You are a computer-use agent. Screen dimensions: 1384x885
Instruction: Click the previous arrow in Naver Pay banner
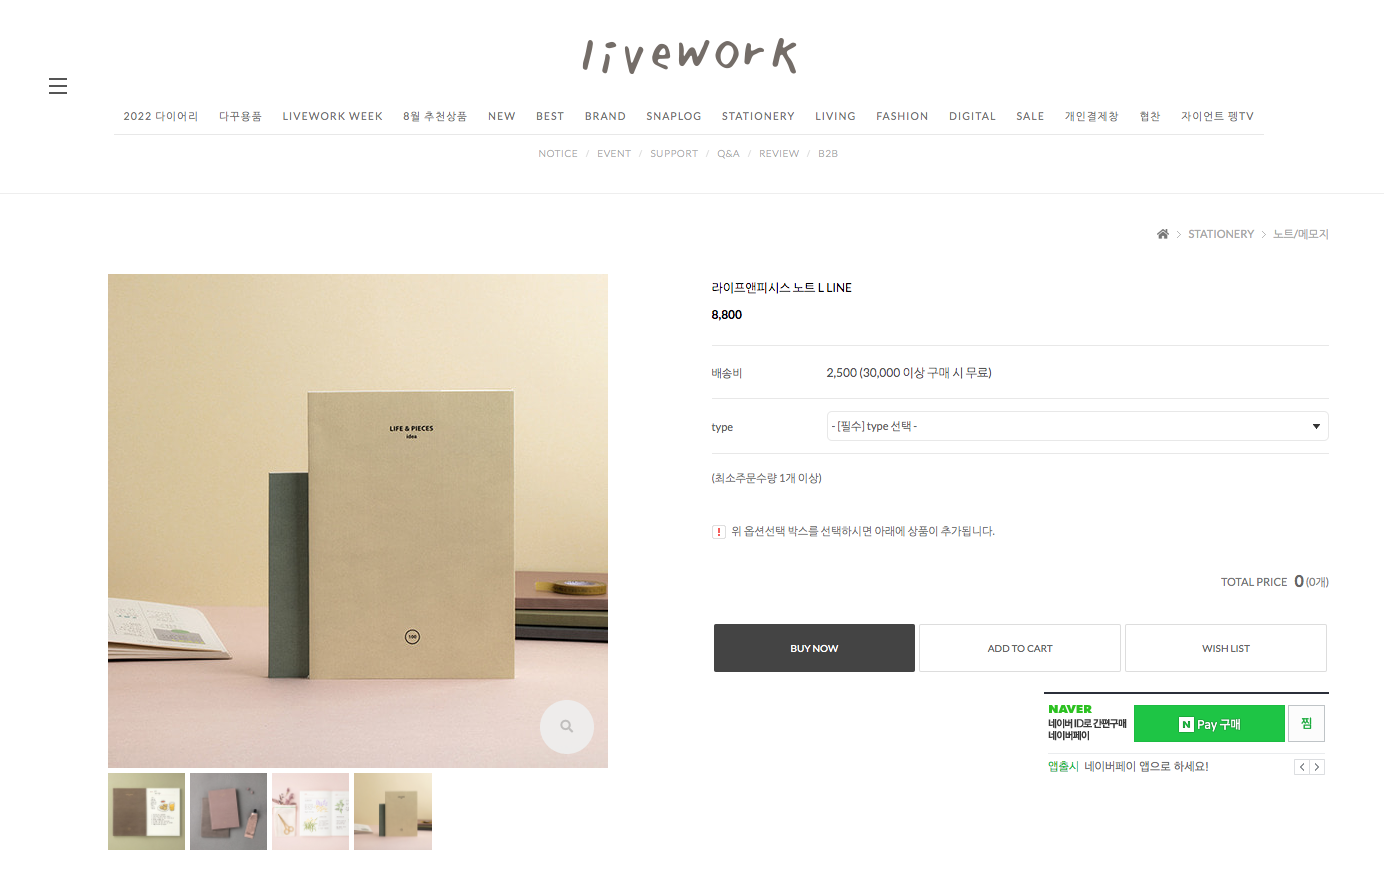tap(1302, 767)
